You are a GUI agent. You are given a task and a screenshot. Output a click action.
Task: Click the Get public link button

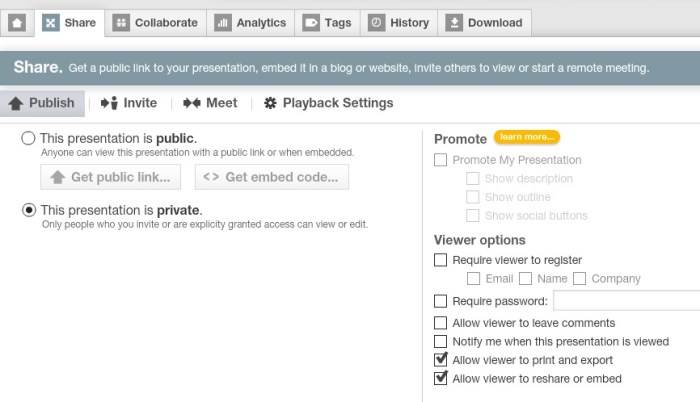(110, 177)
